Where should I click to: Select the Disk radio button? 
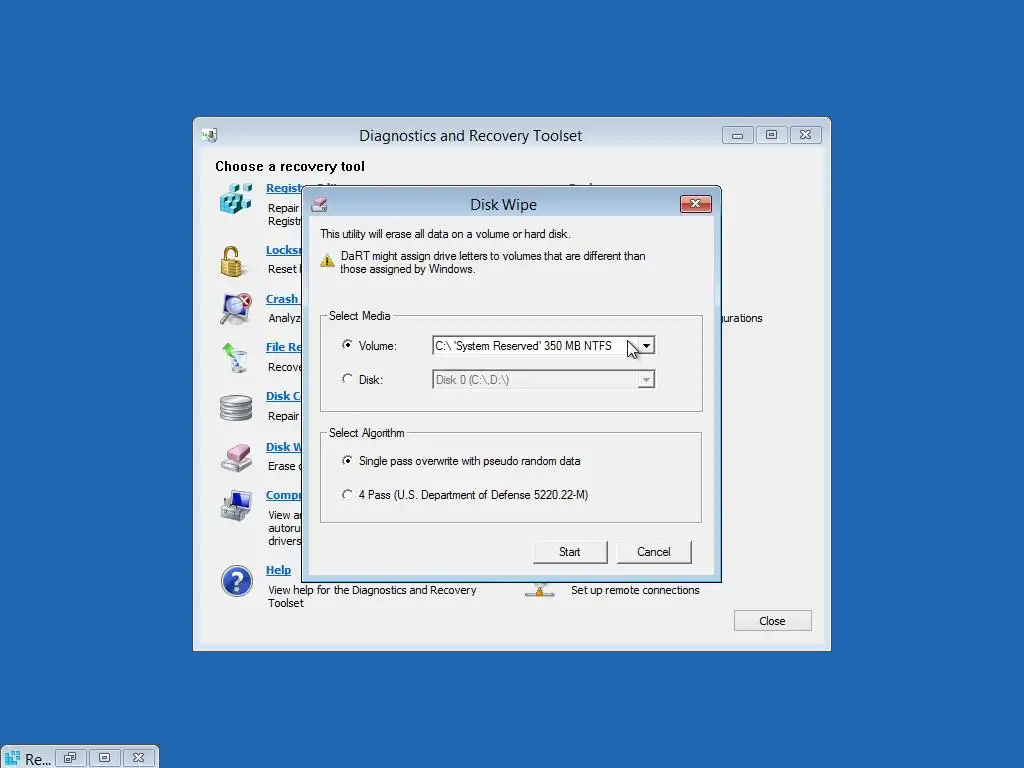click(x=347, y=379)
